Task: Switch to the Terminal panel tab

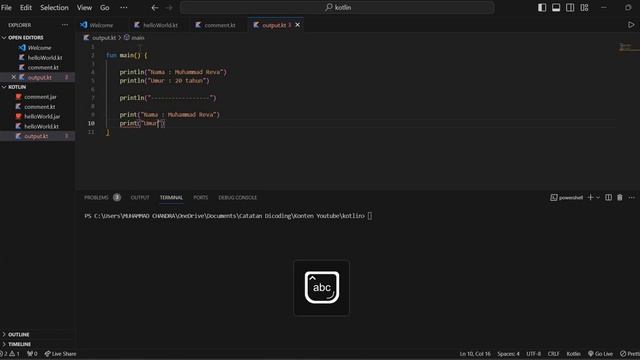Action: click(x=171, y=198)
